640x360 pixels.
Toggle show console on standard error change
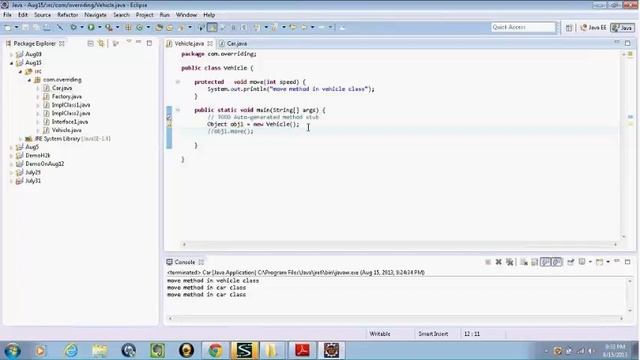pos(558,262)
